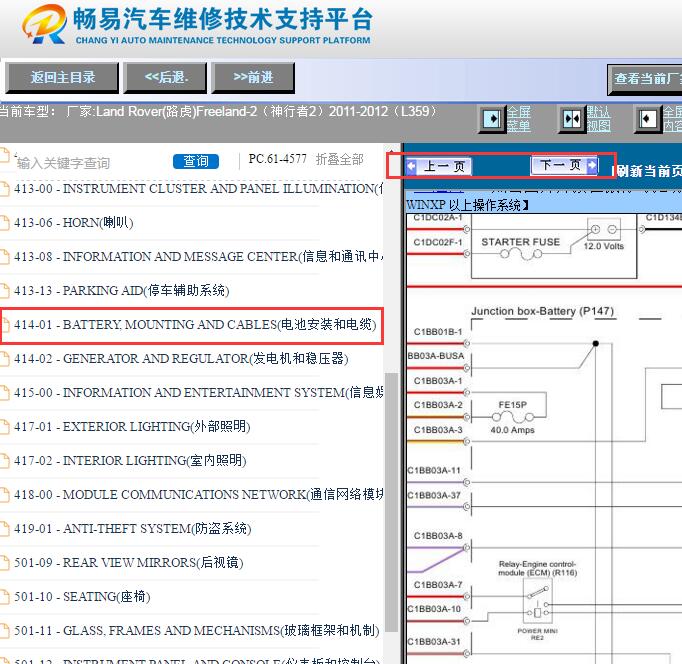
Task: Open 418-00 MODULE COMMUNICATIONS NETWORK
Action: 198,495
